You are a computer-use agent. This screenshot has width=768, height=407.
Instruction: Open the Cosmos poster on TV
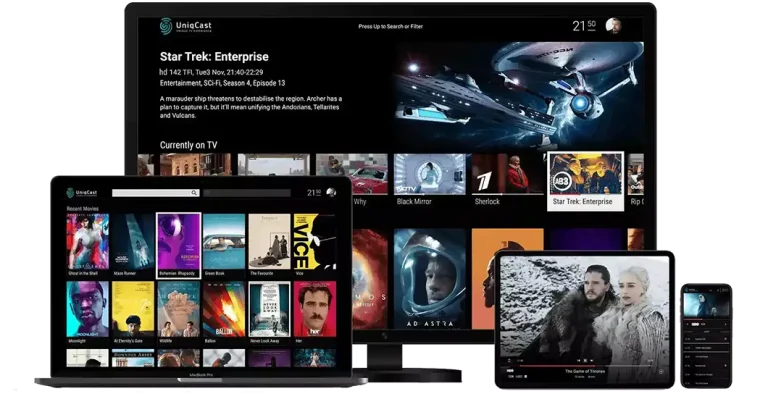coord(370,279)
